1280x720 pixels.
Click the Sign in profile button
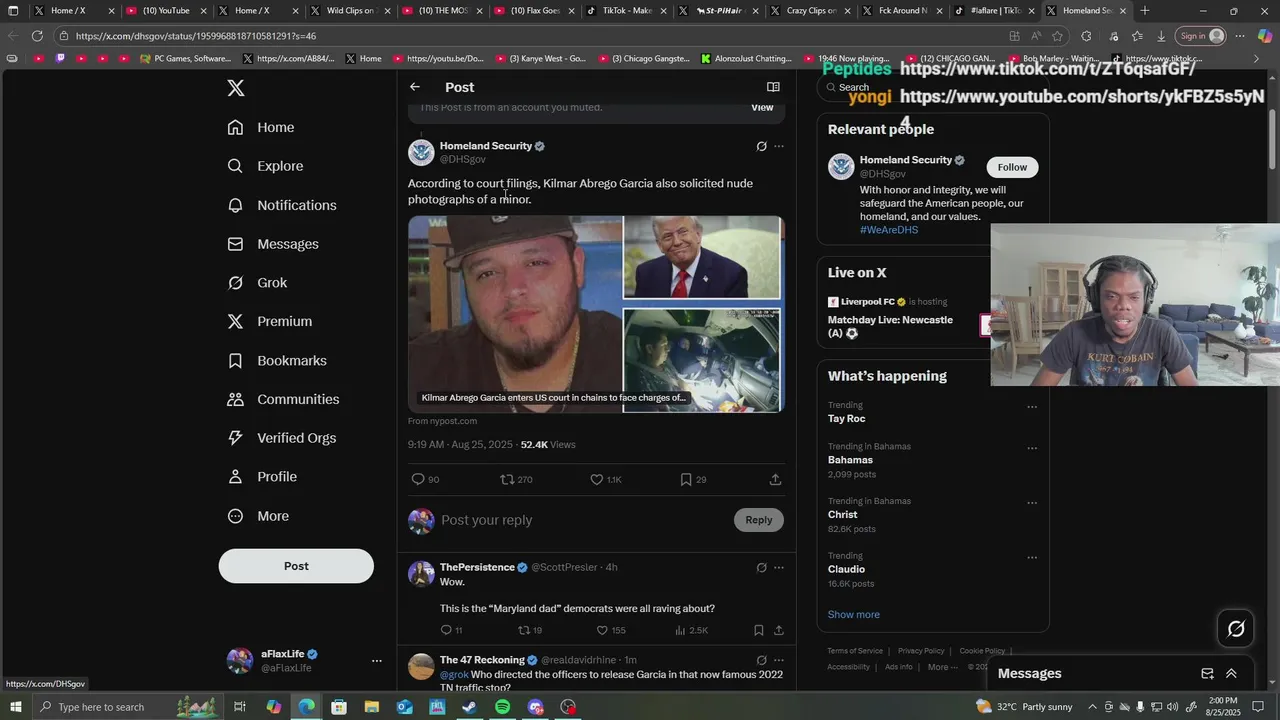[x=1201, y=36]
